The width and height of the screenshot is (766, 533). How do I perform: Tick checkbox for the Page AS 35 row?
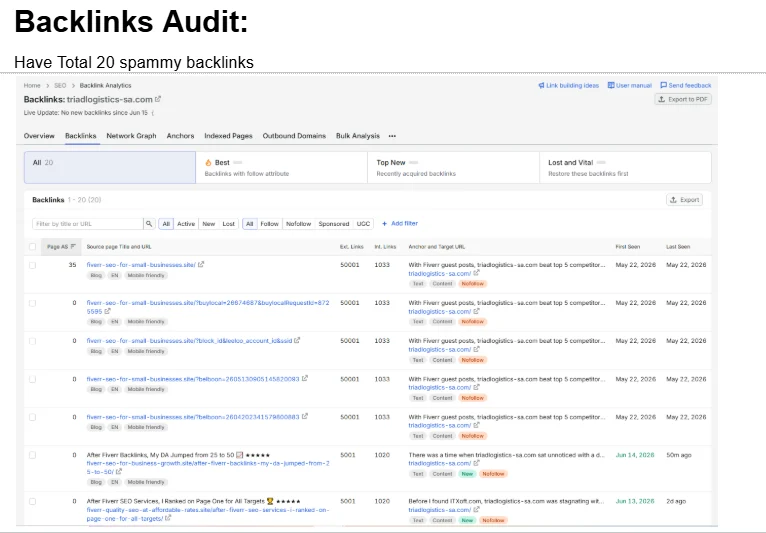[33, 265]
